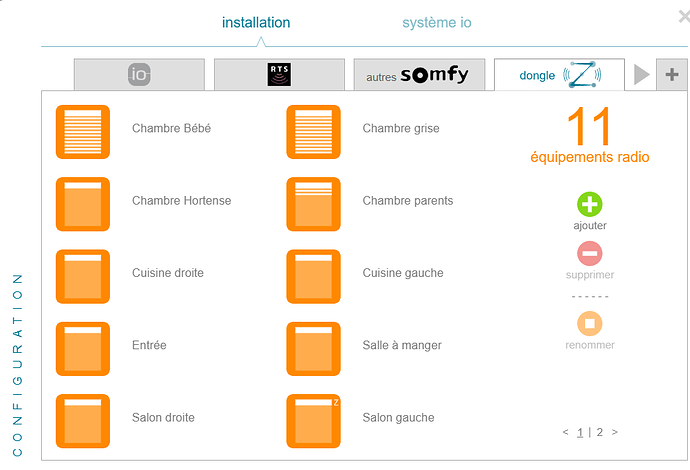690x470 pixels.
Task: Expand more protocol tabs with arrow
Action: coord(641,74)
